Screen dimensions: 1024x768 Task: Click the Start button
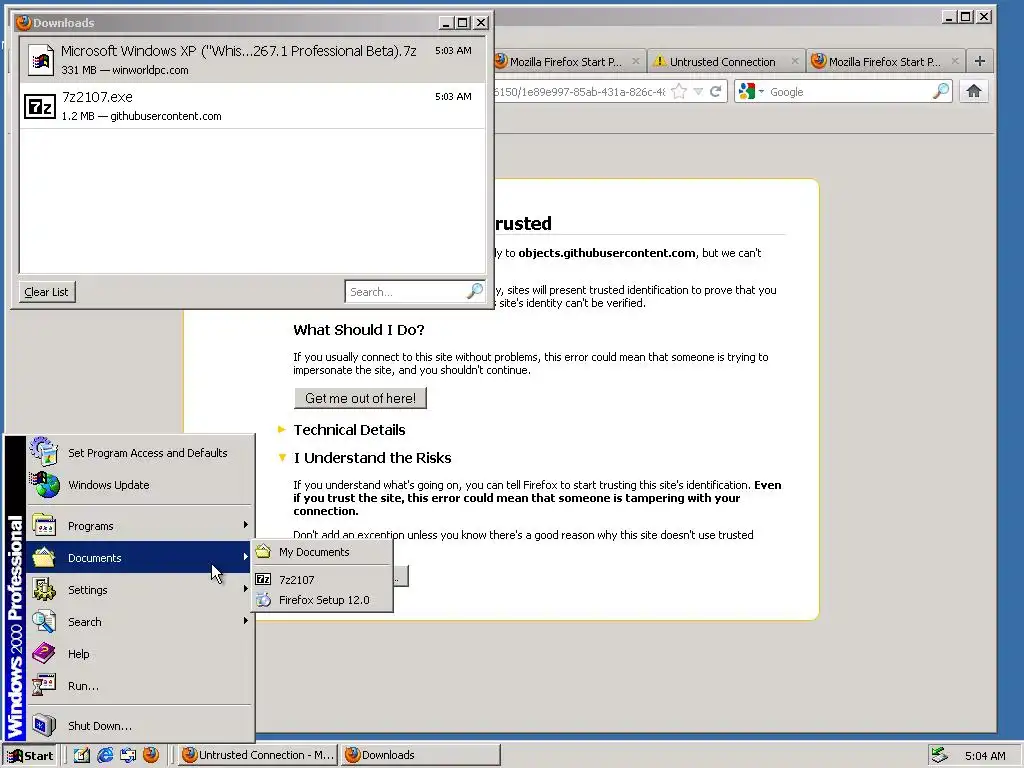[31, 755]
